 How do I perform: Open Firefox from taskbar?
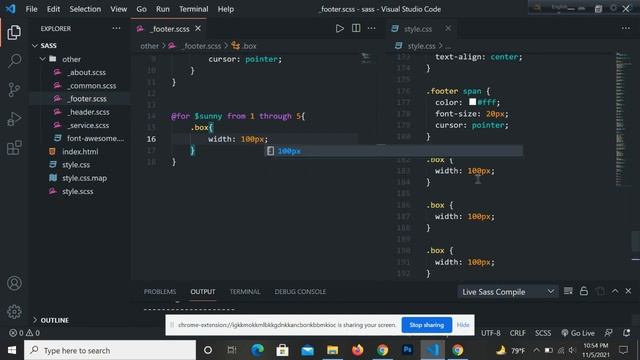(x=357, y=350)
